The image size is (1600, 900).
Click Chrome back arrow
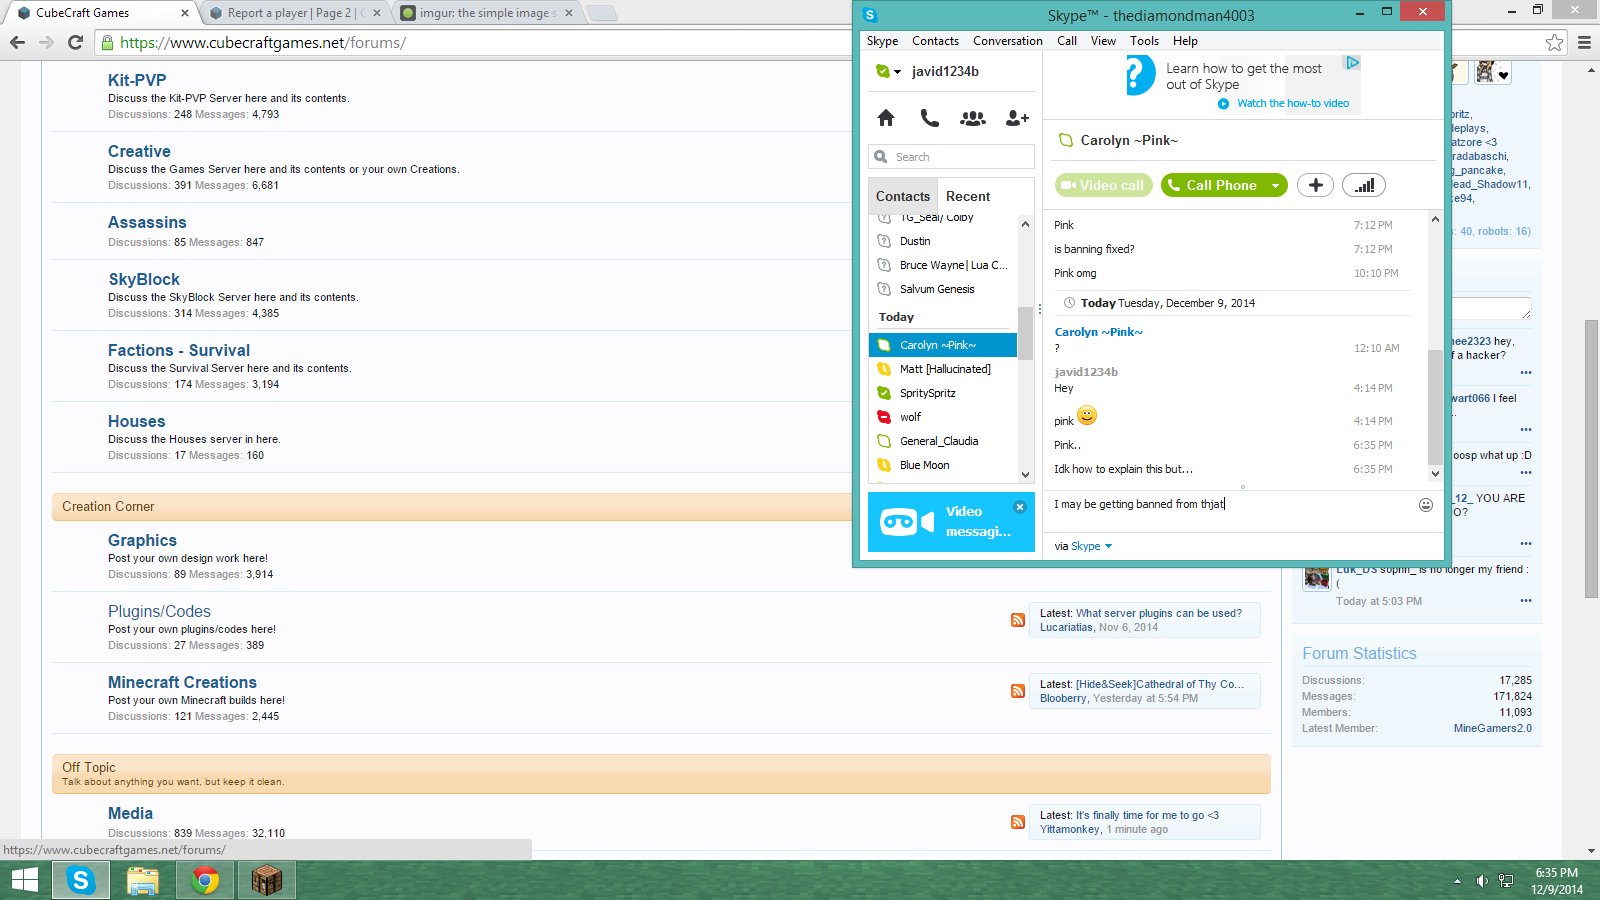[x=17, y=42]
